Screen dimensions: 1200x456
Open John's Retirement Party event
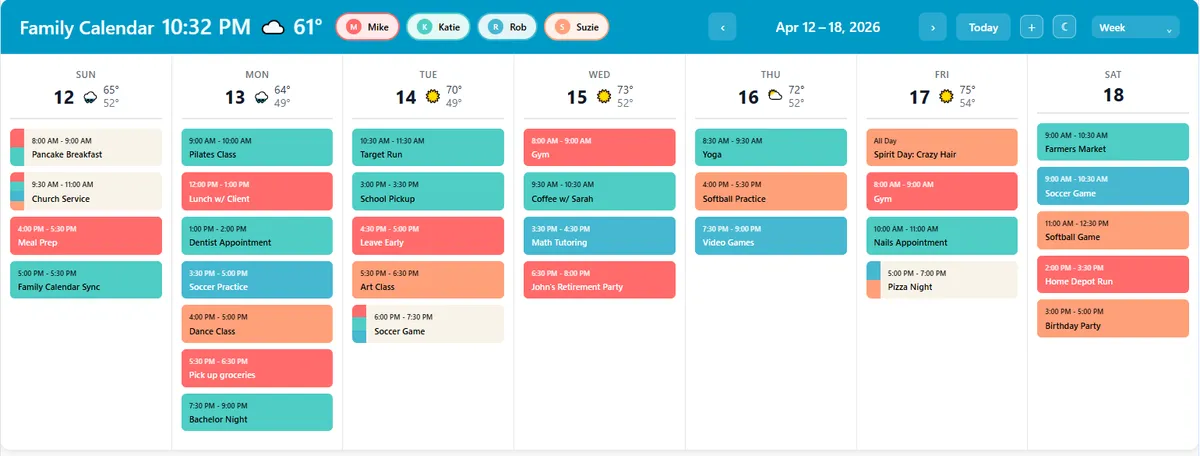tap(600, 279)
